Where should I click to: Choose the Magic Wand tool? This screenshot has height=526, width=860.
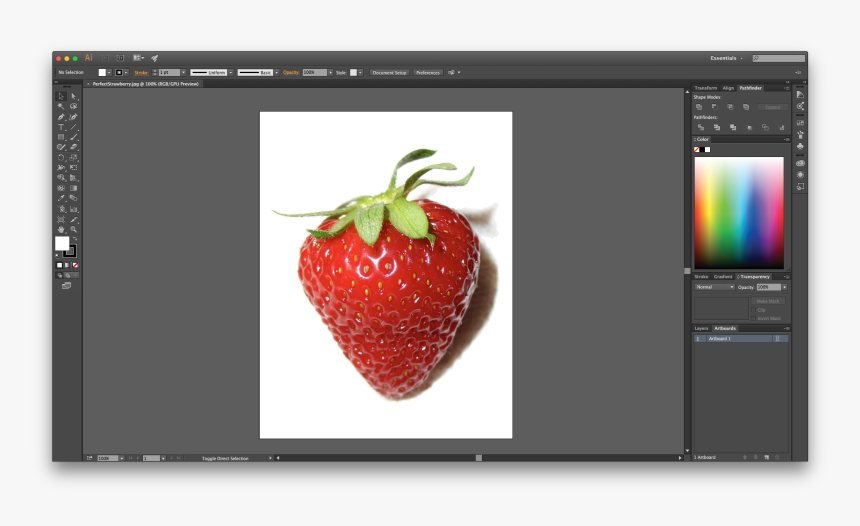pyautogui.click(x=61, y=106)
